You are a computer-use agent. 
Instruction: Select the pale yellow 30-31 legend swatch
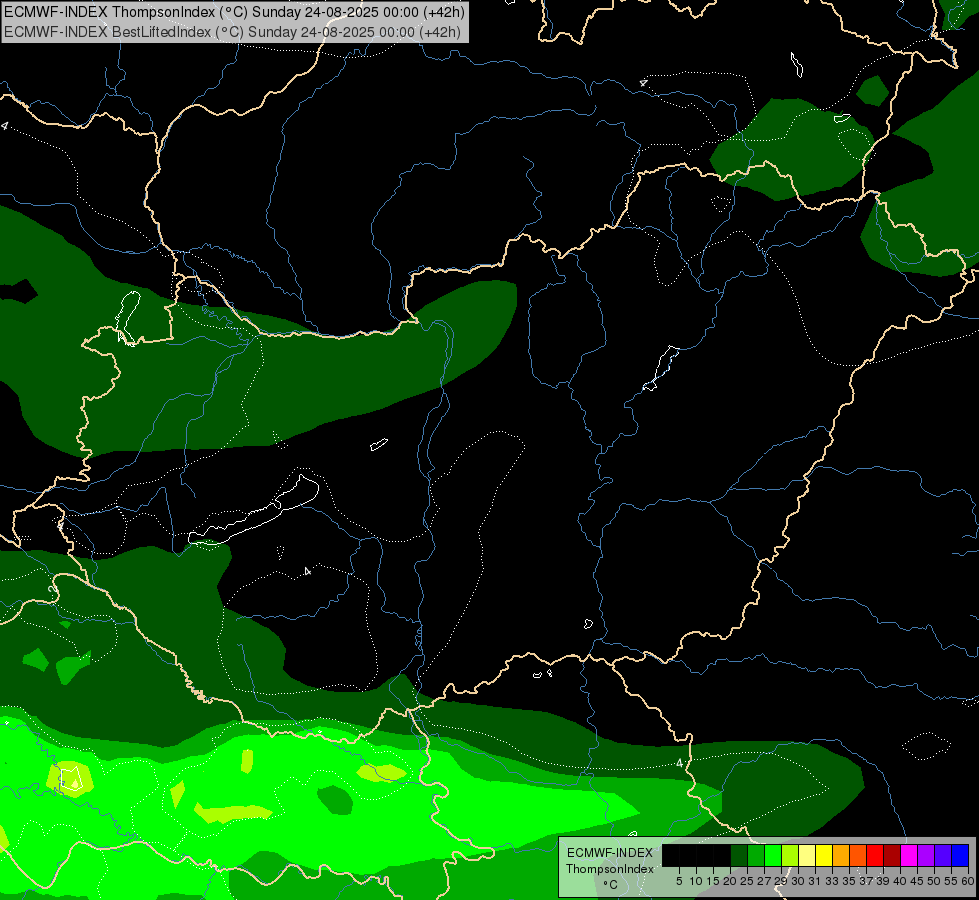click(807, 855)
